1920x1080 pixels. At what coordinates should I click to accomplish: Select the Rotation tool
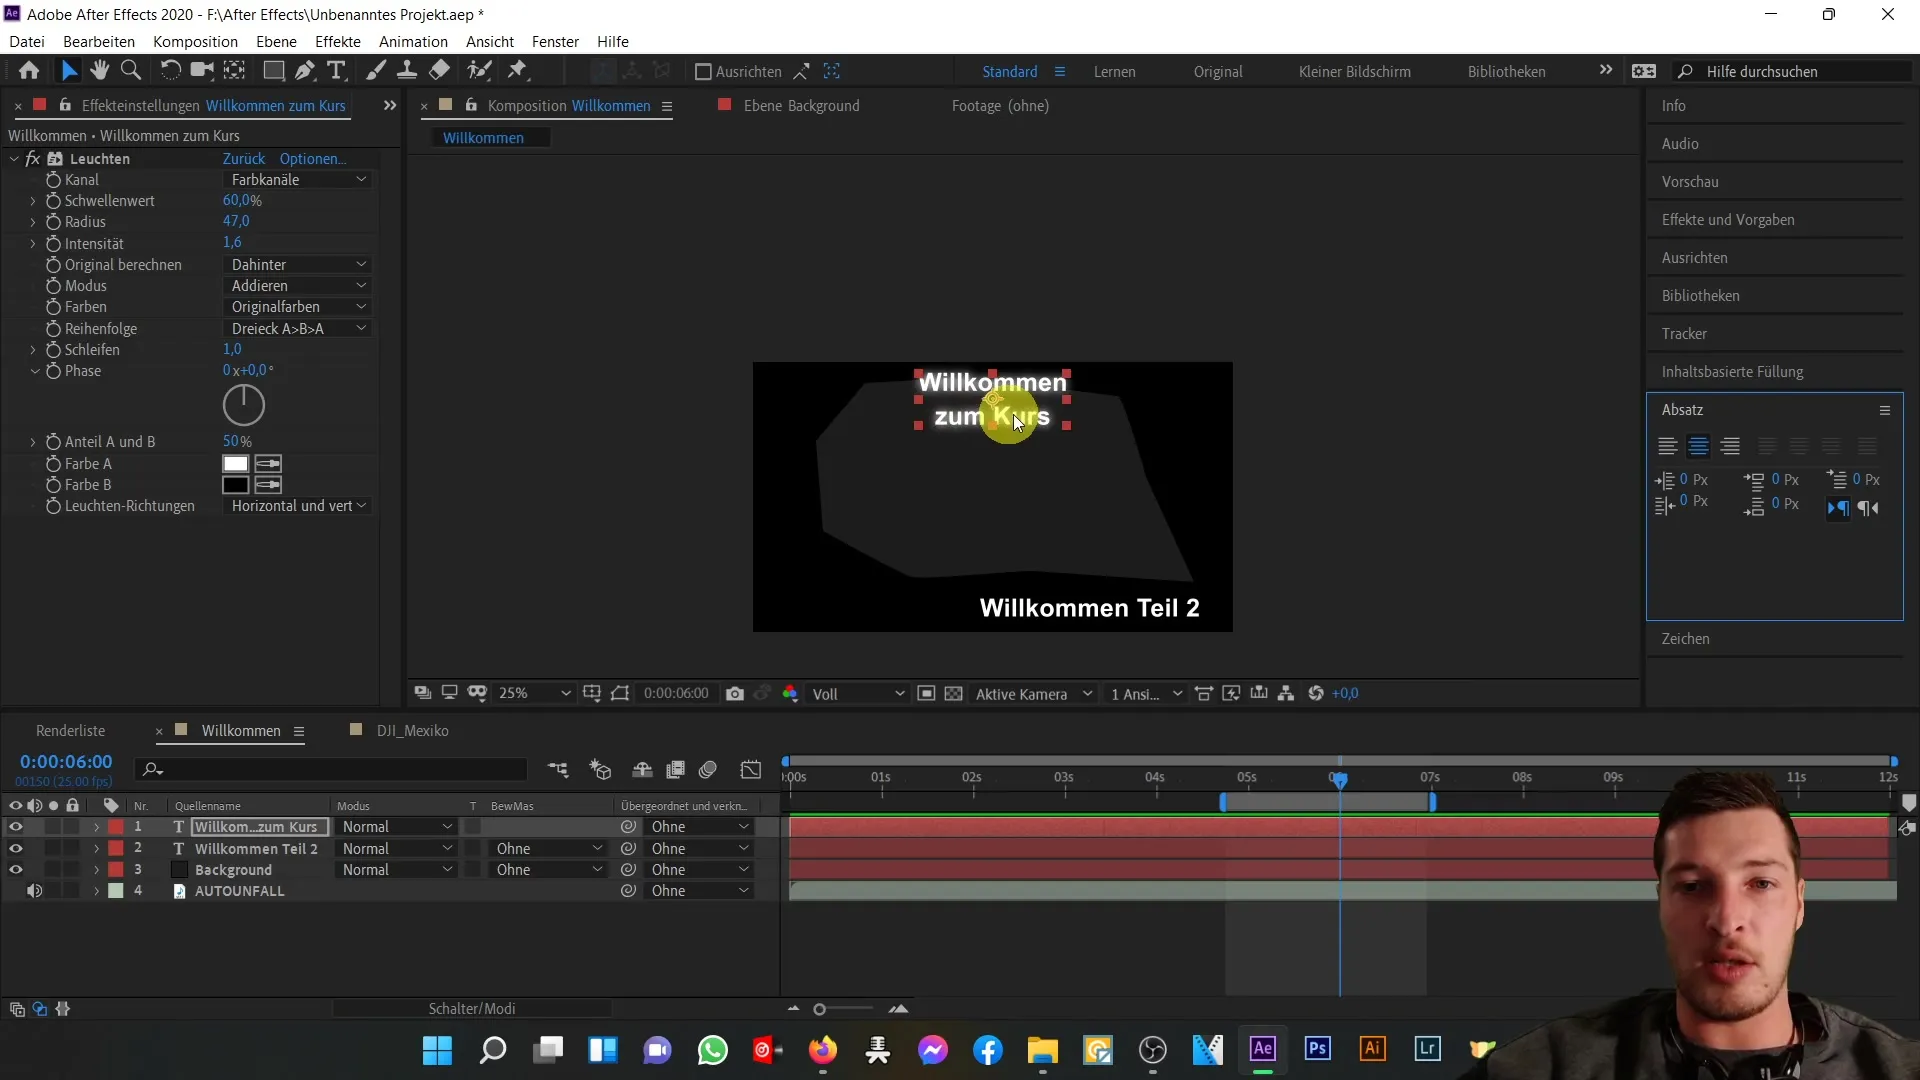coord(170,71)
